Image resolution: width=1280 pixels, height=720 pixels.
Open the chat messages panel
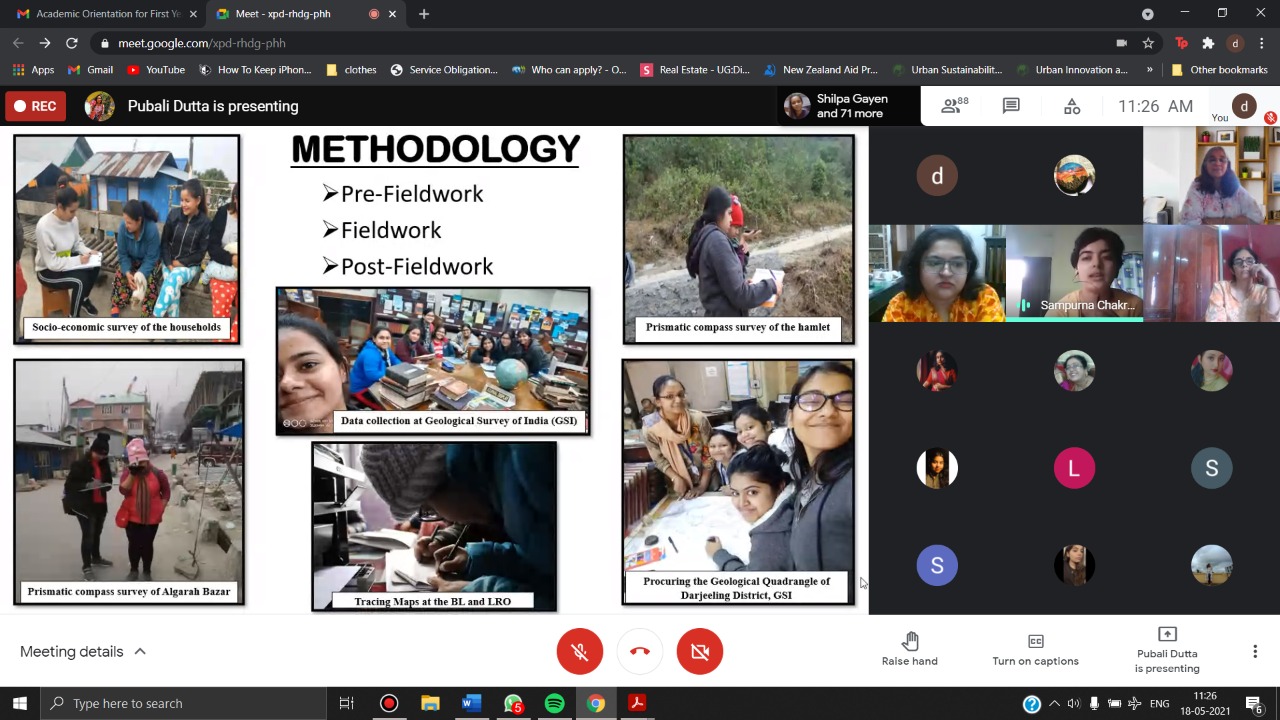(1011, 106)
